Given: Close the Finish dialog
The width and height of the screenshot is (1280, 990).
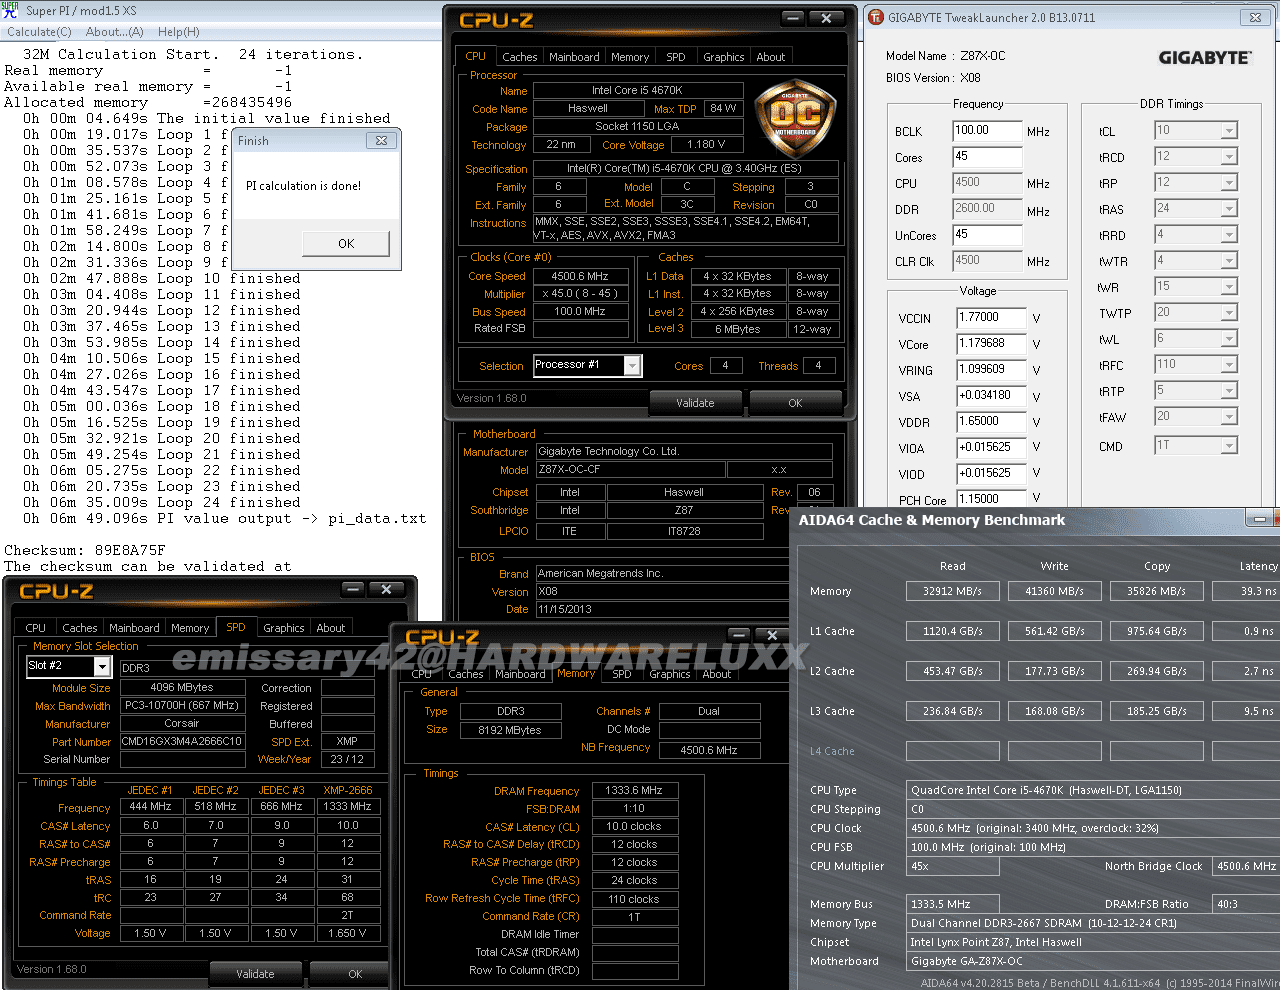Looking at the screenshot, I should pyautogui.click(x=381, y=141).
